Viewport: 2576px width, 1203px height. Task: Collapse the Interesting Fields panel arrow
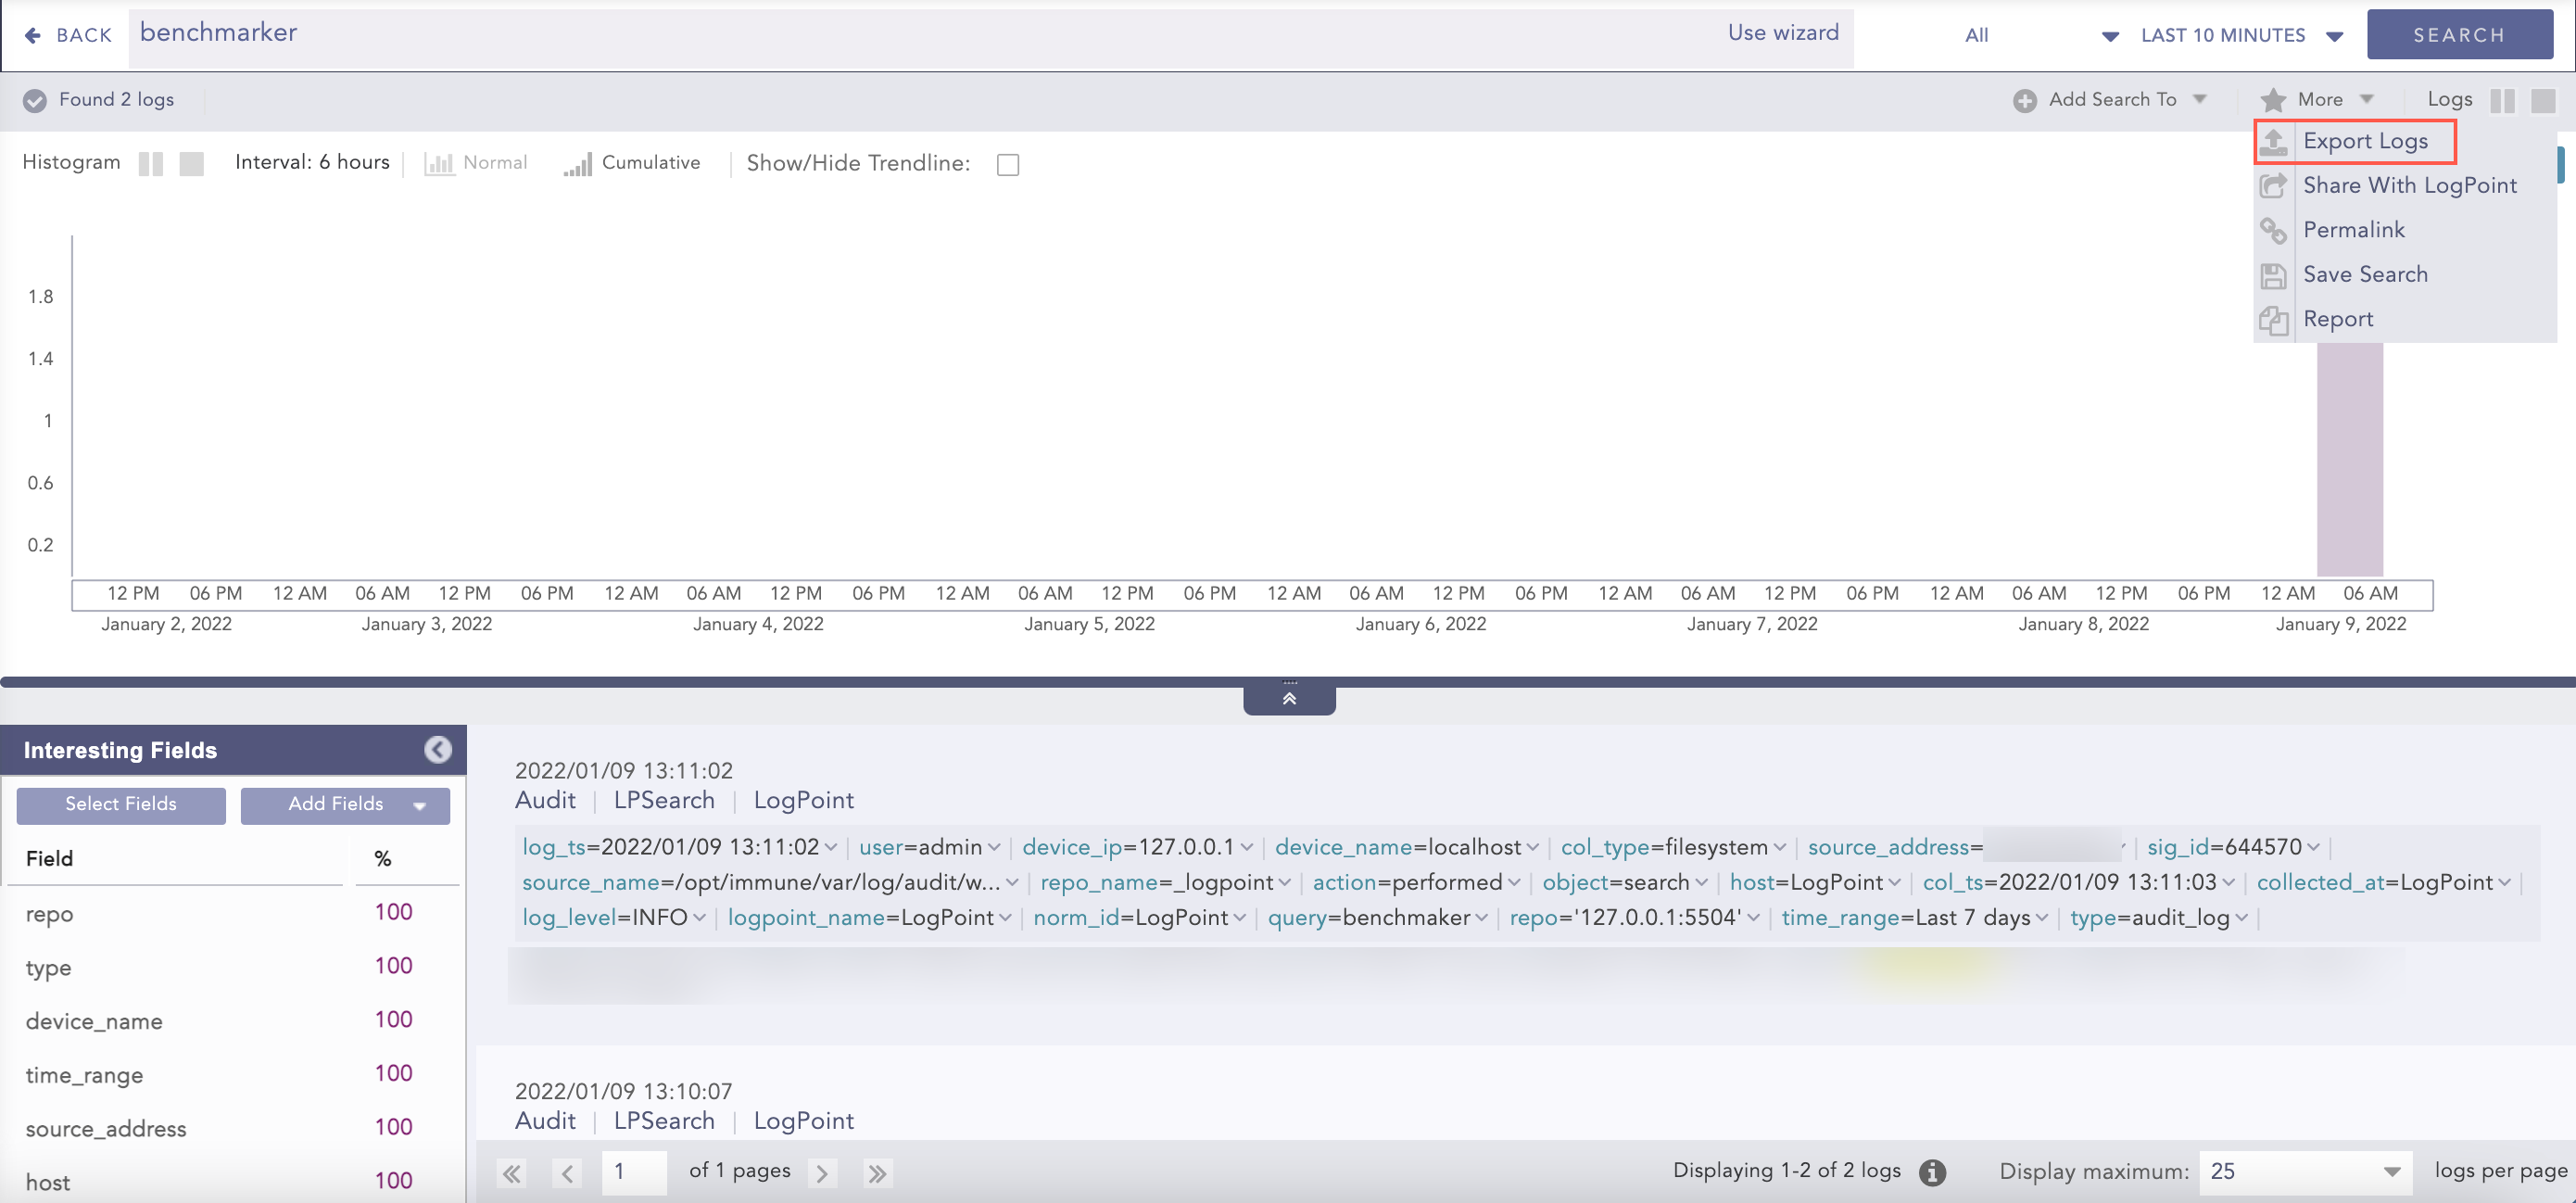pos(437,750)
